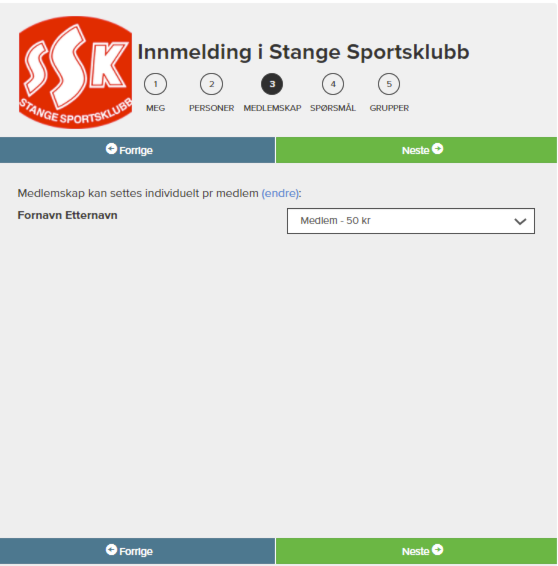Open the Medlem - 50 kr dropdown

coord(411,221)
